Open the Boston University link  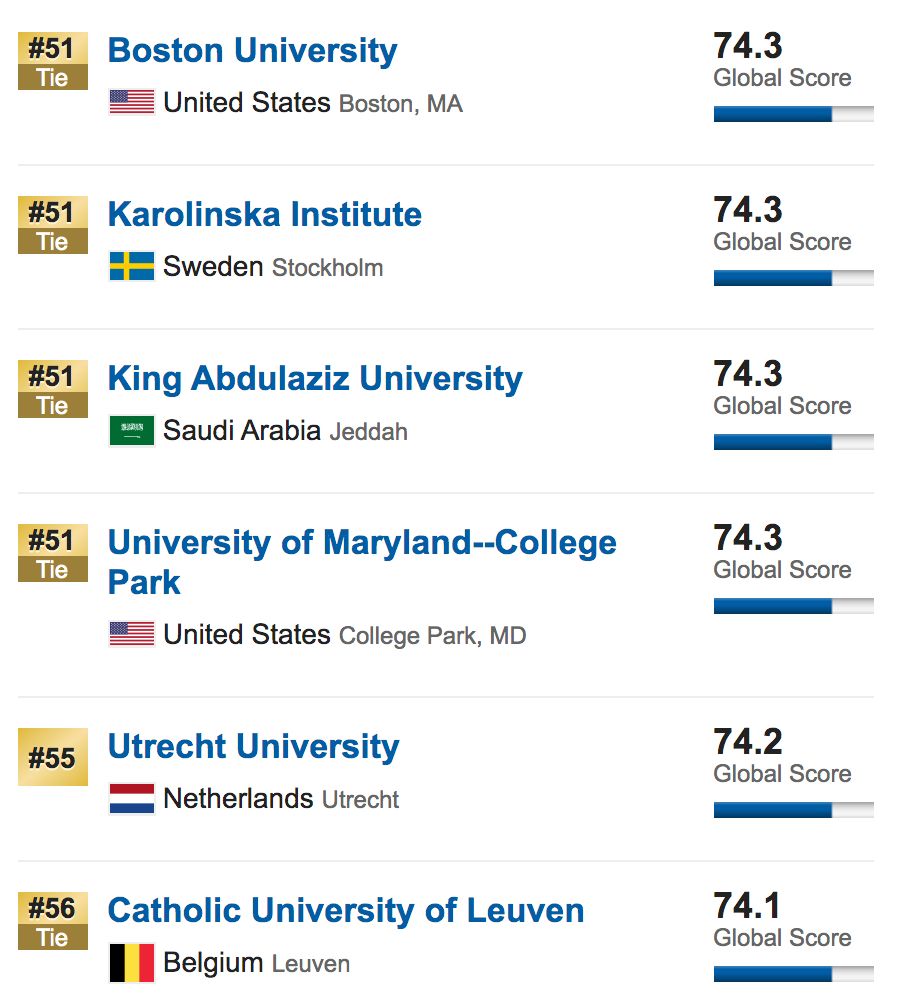pyautogui.click(x=253, y=50)
